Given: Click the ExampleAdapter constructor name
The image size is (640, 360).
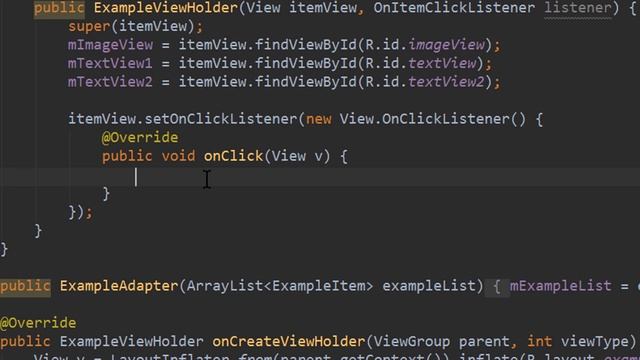Looking at the screenshot, I should coord(119,286).
